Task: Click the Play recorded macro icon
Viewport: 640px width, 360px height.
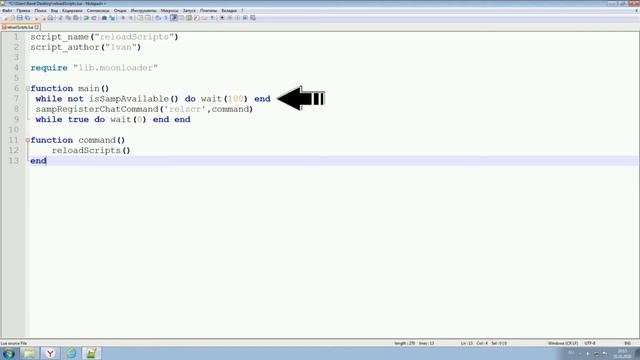Action: click(x=238, y=18)
